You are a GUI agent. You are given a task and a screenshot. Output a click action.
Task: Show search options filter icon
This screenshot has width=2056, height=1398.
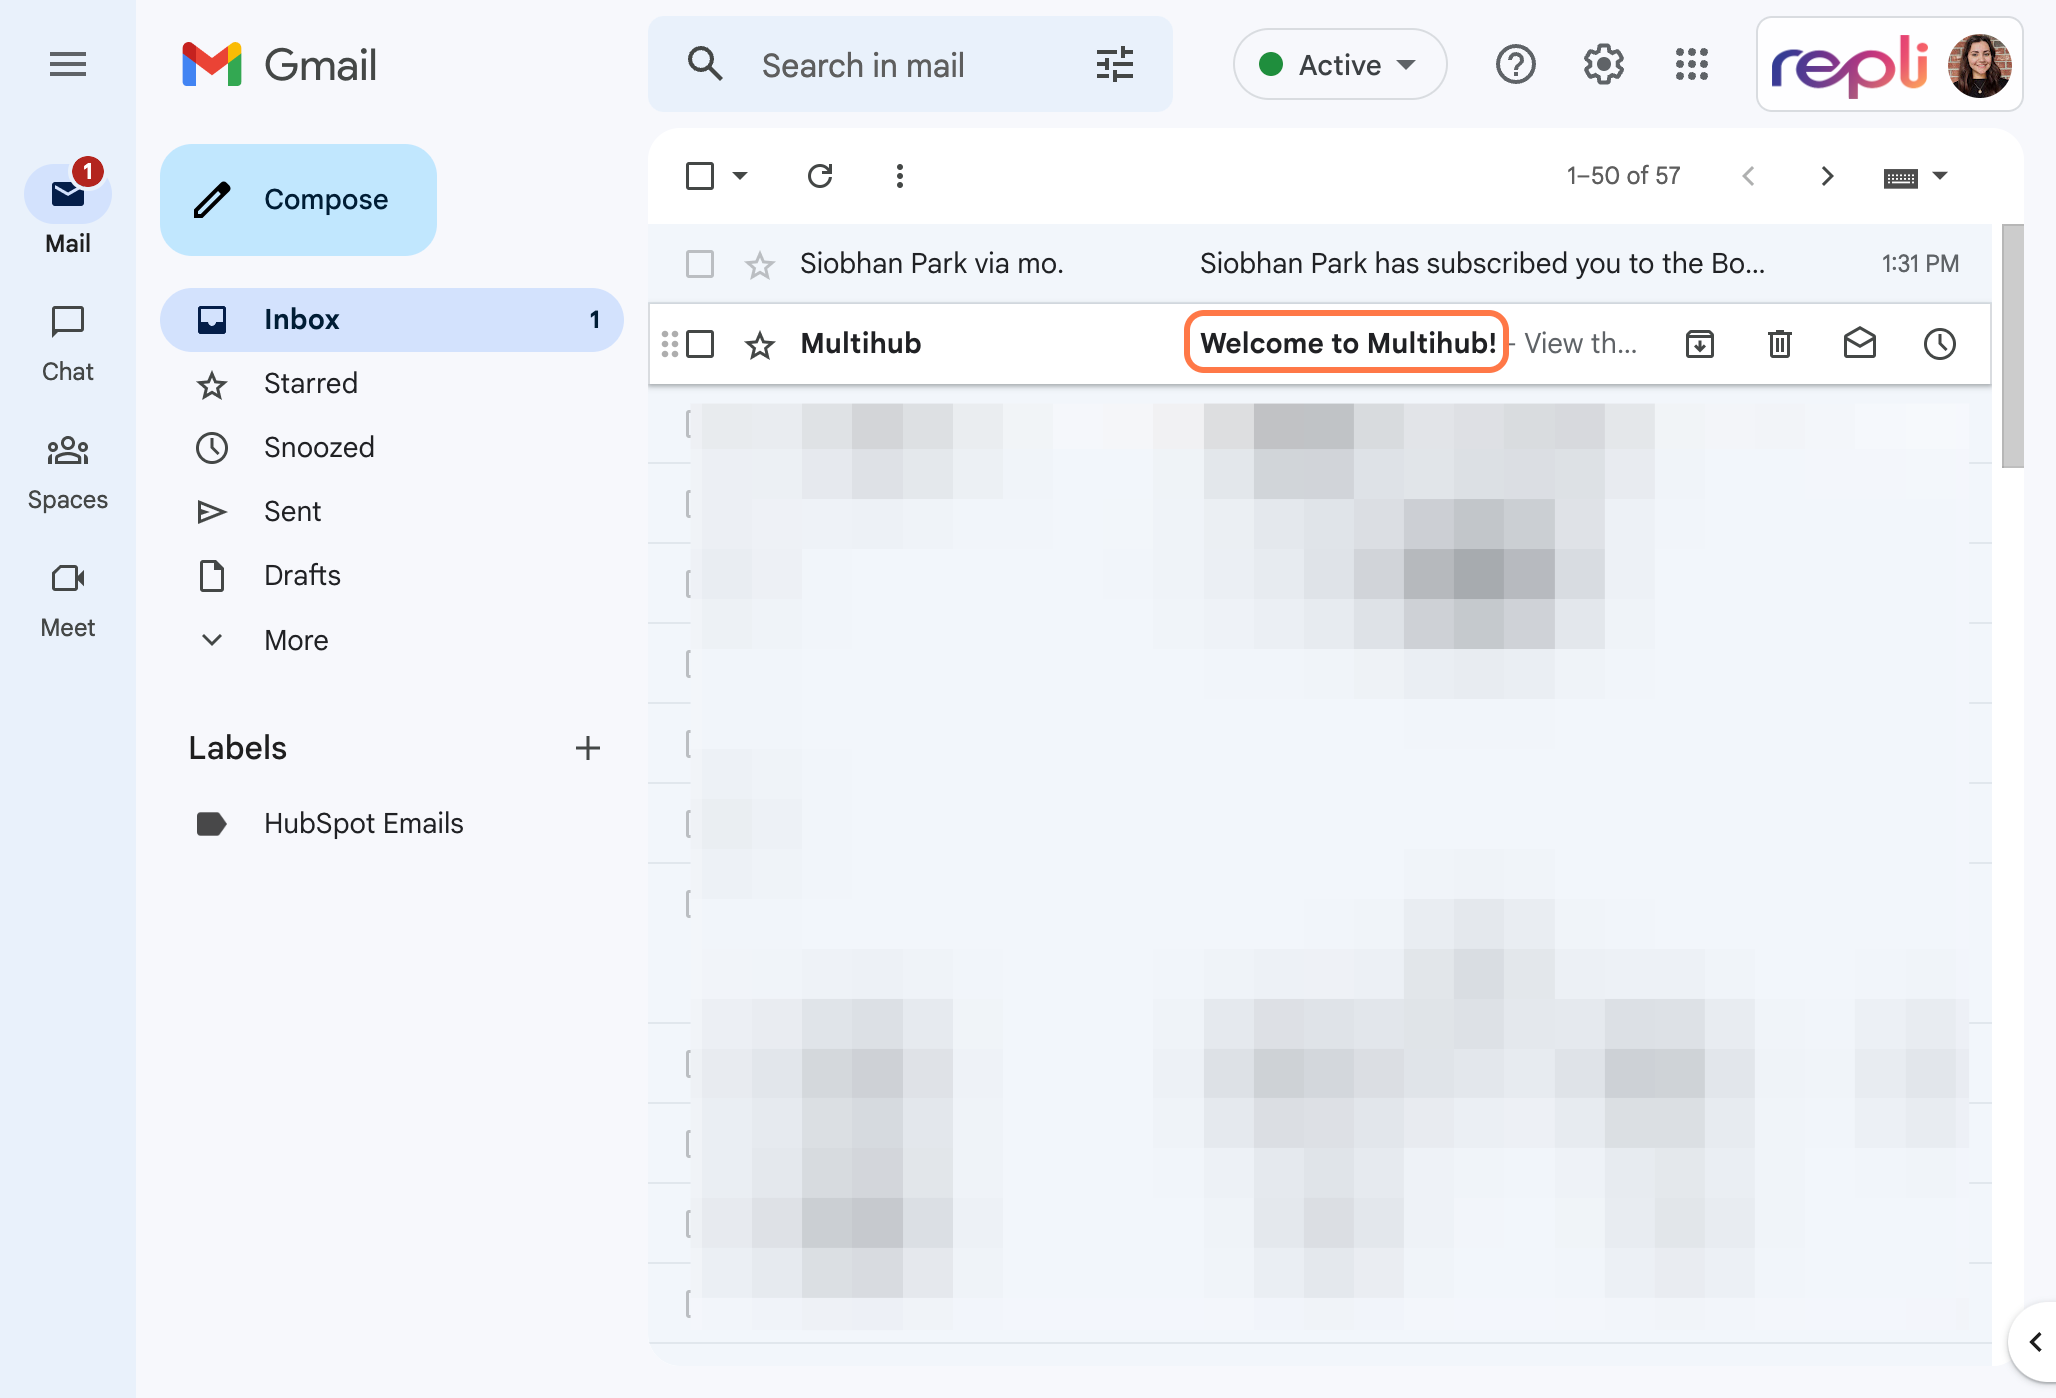point(1115,65)
